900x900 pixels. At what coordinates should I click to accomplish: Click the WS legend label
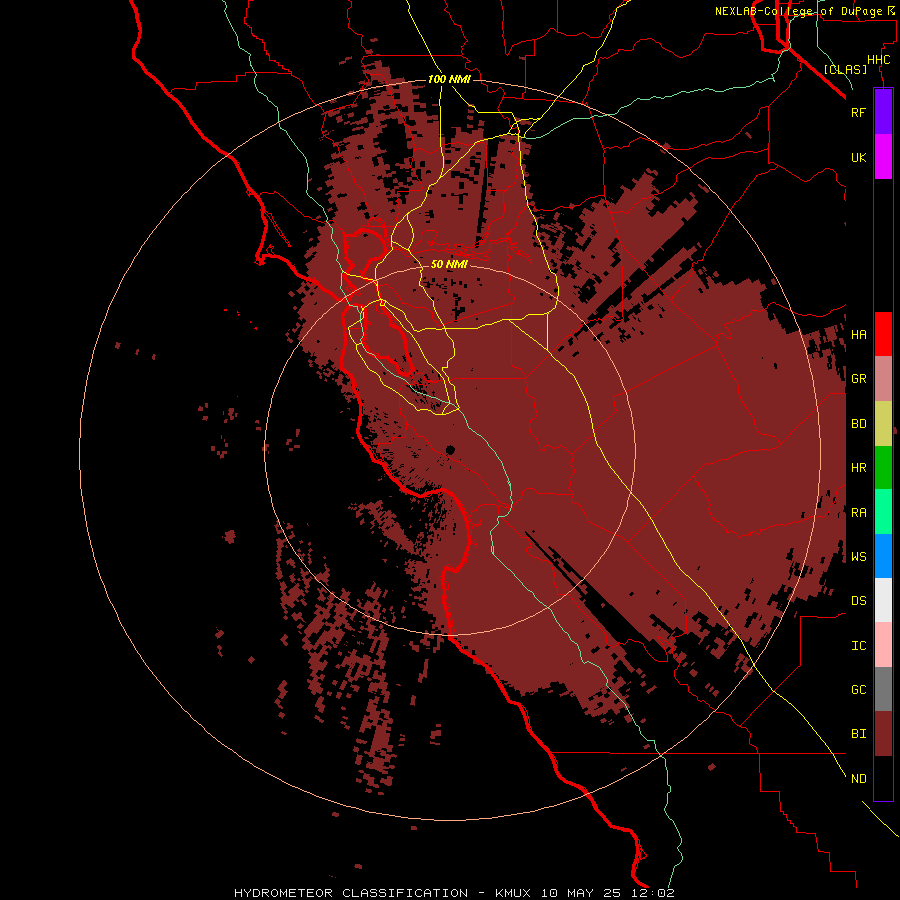coord(858,557)
